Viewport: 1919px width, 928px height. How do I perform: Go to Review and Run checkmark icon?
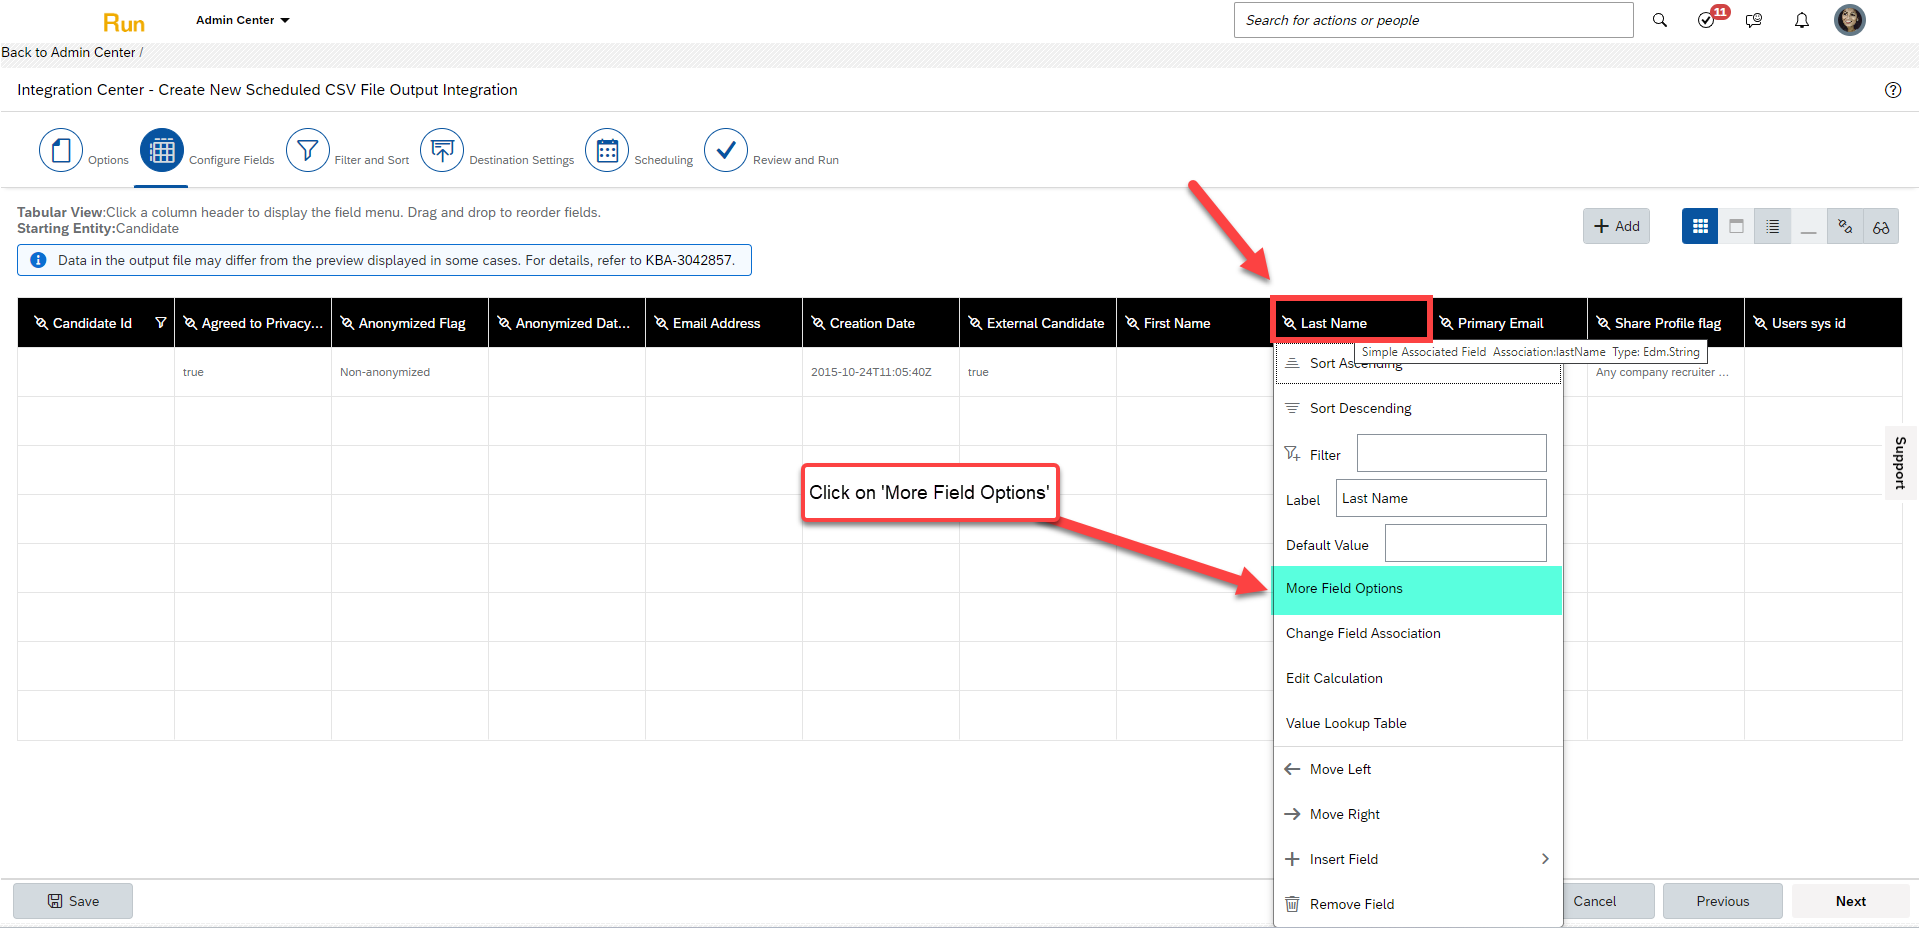pos(726,150)
